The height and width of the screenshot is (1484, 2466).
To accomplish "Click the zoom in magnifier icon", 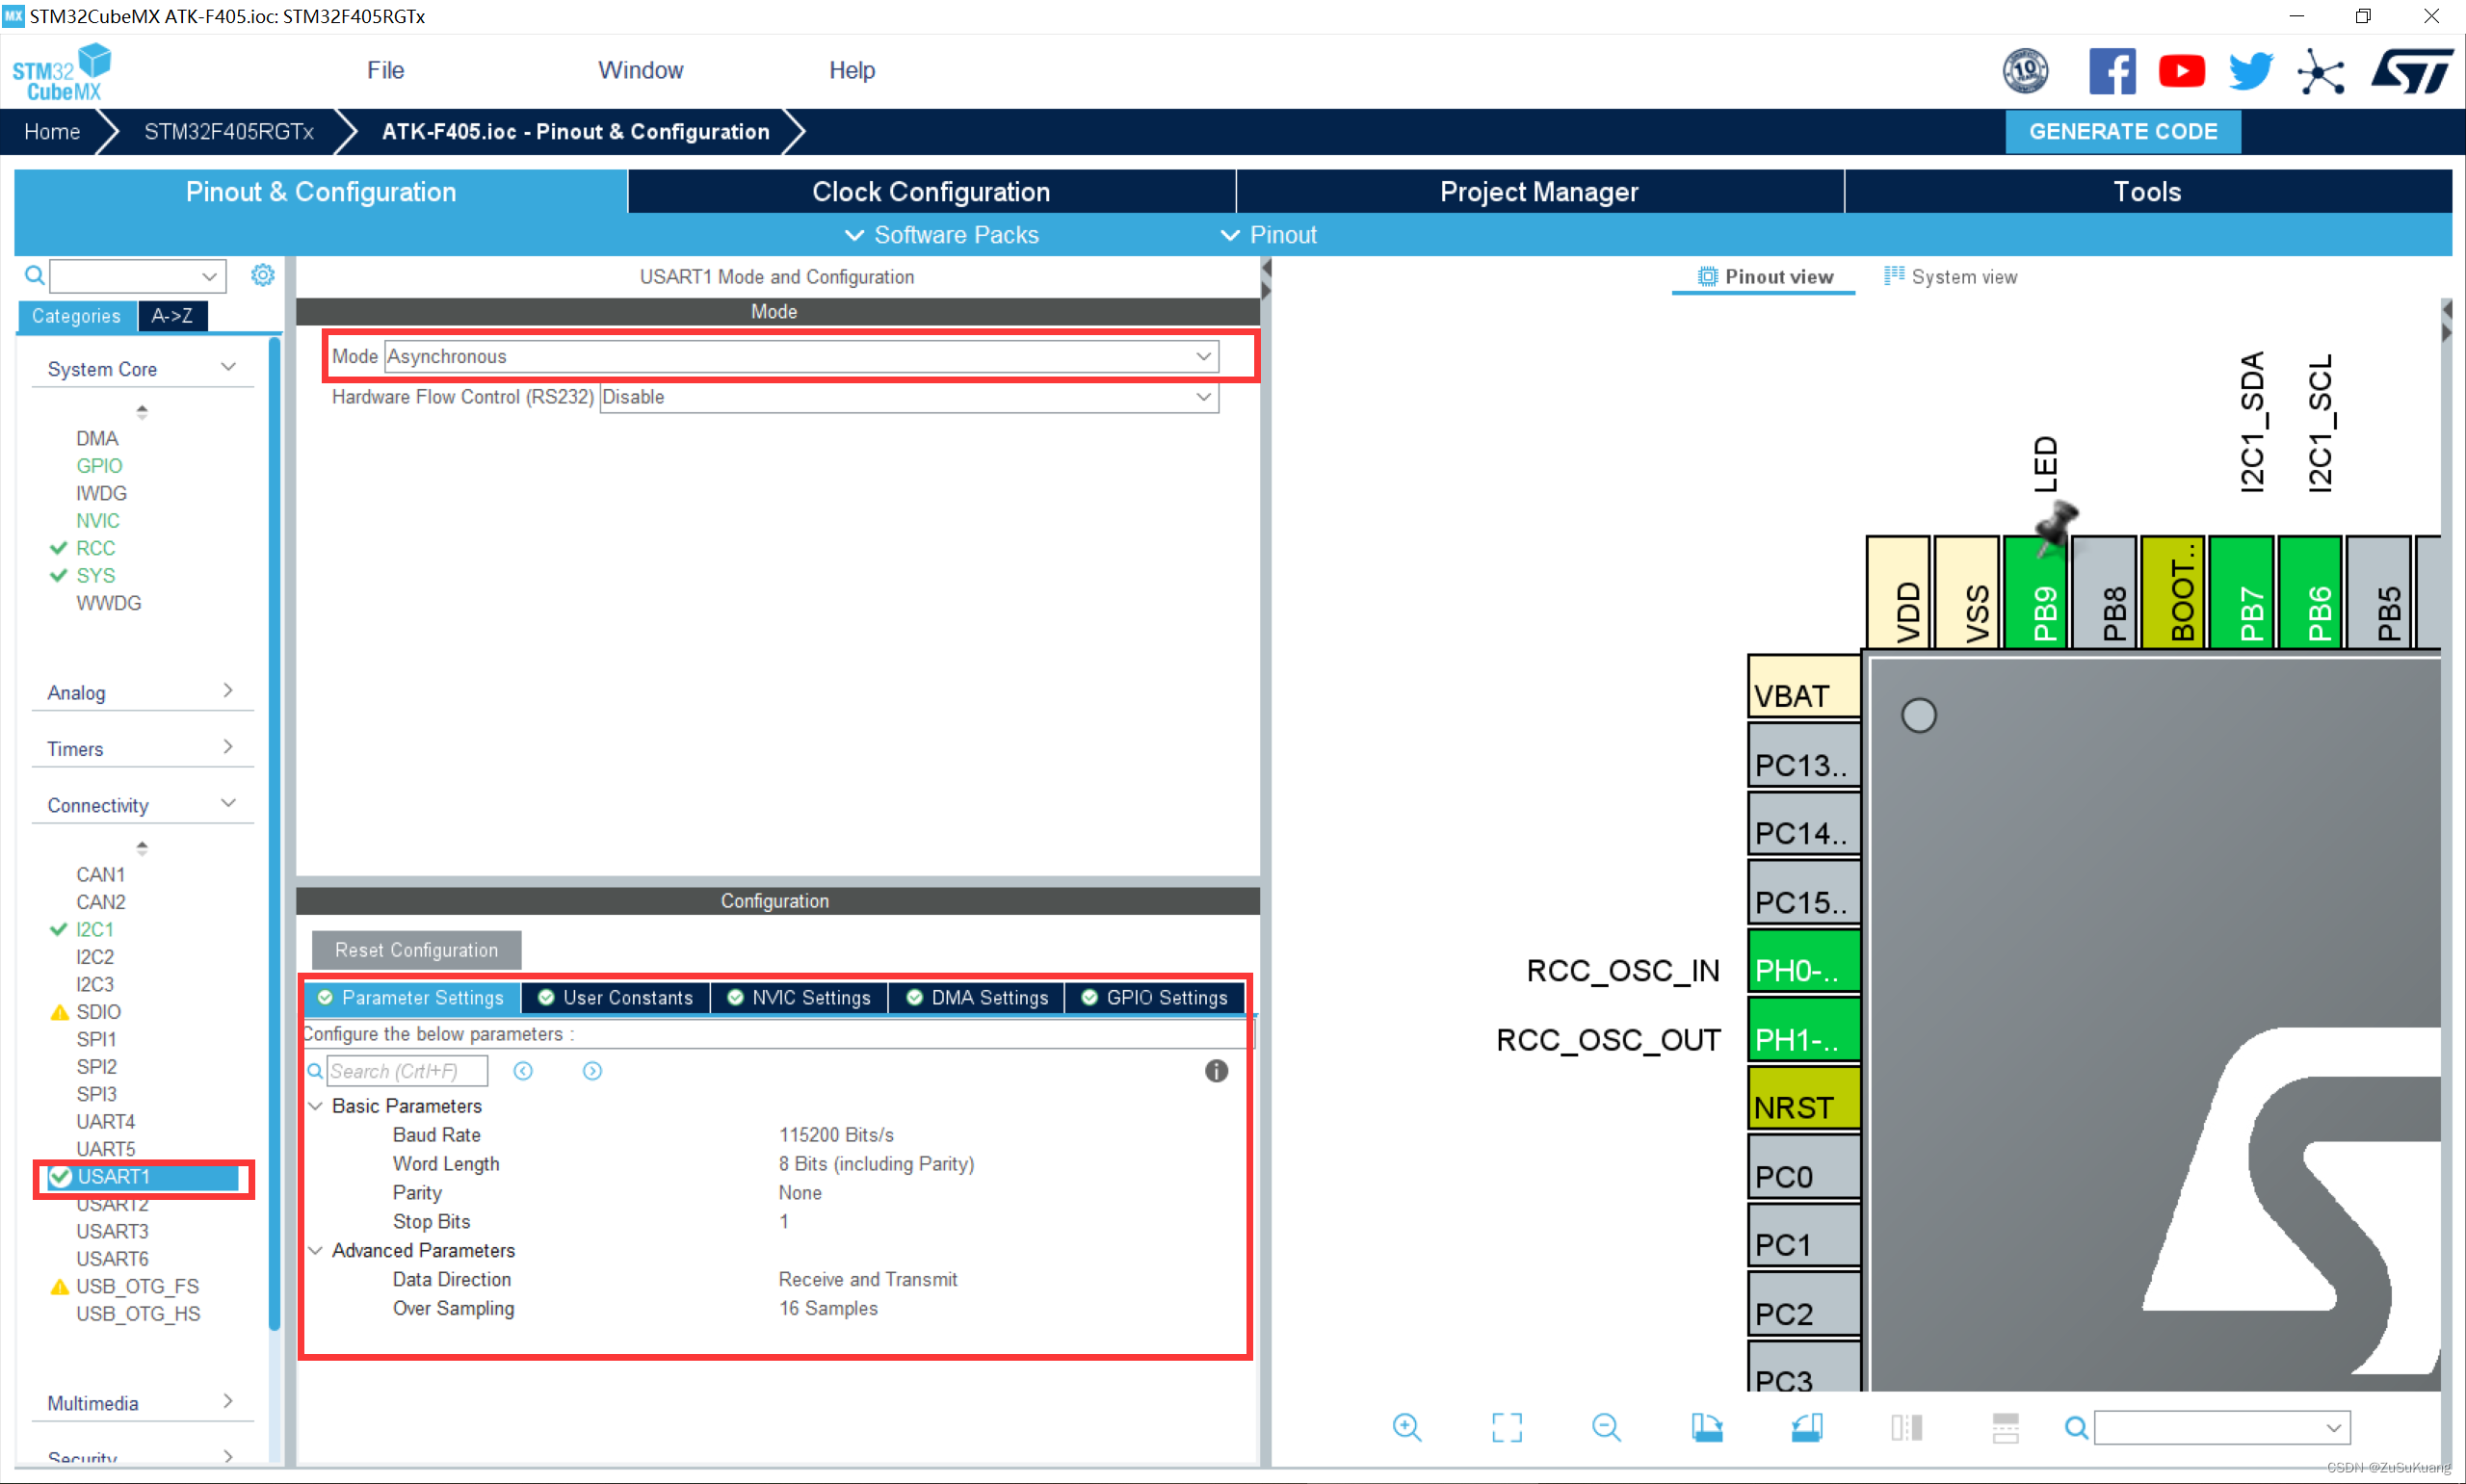I will point(1406,1427).
